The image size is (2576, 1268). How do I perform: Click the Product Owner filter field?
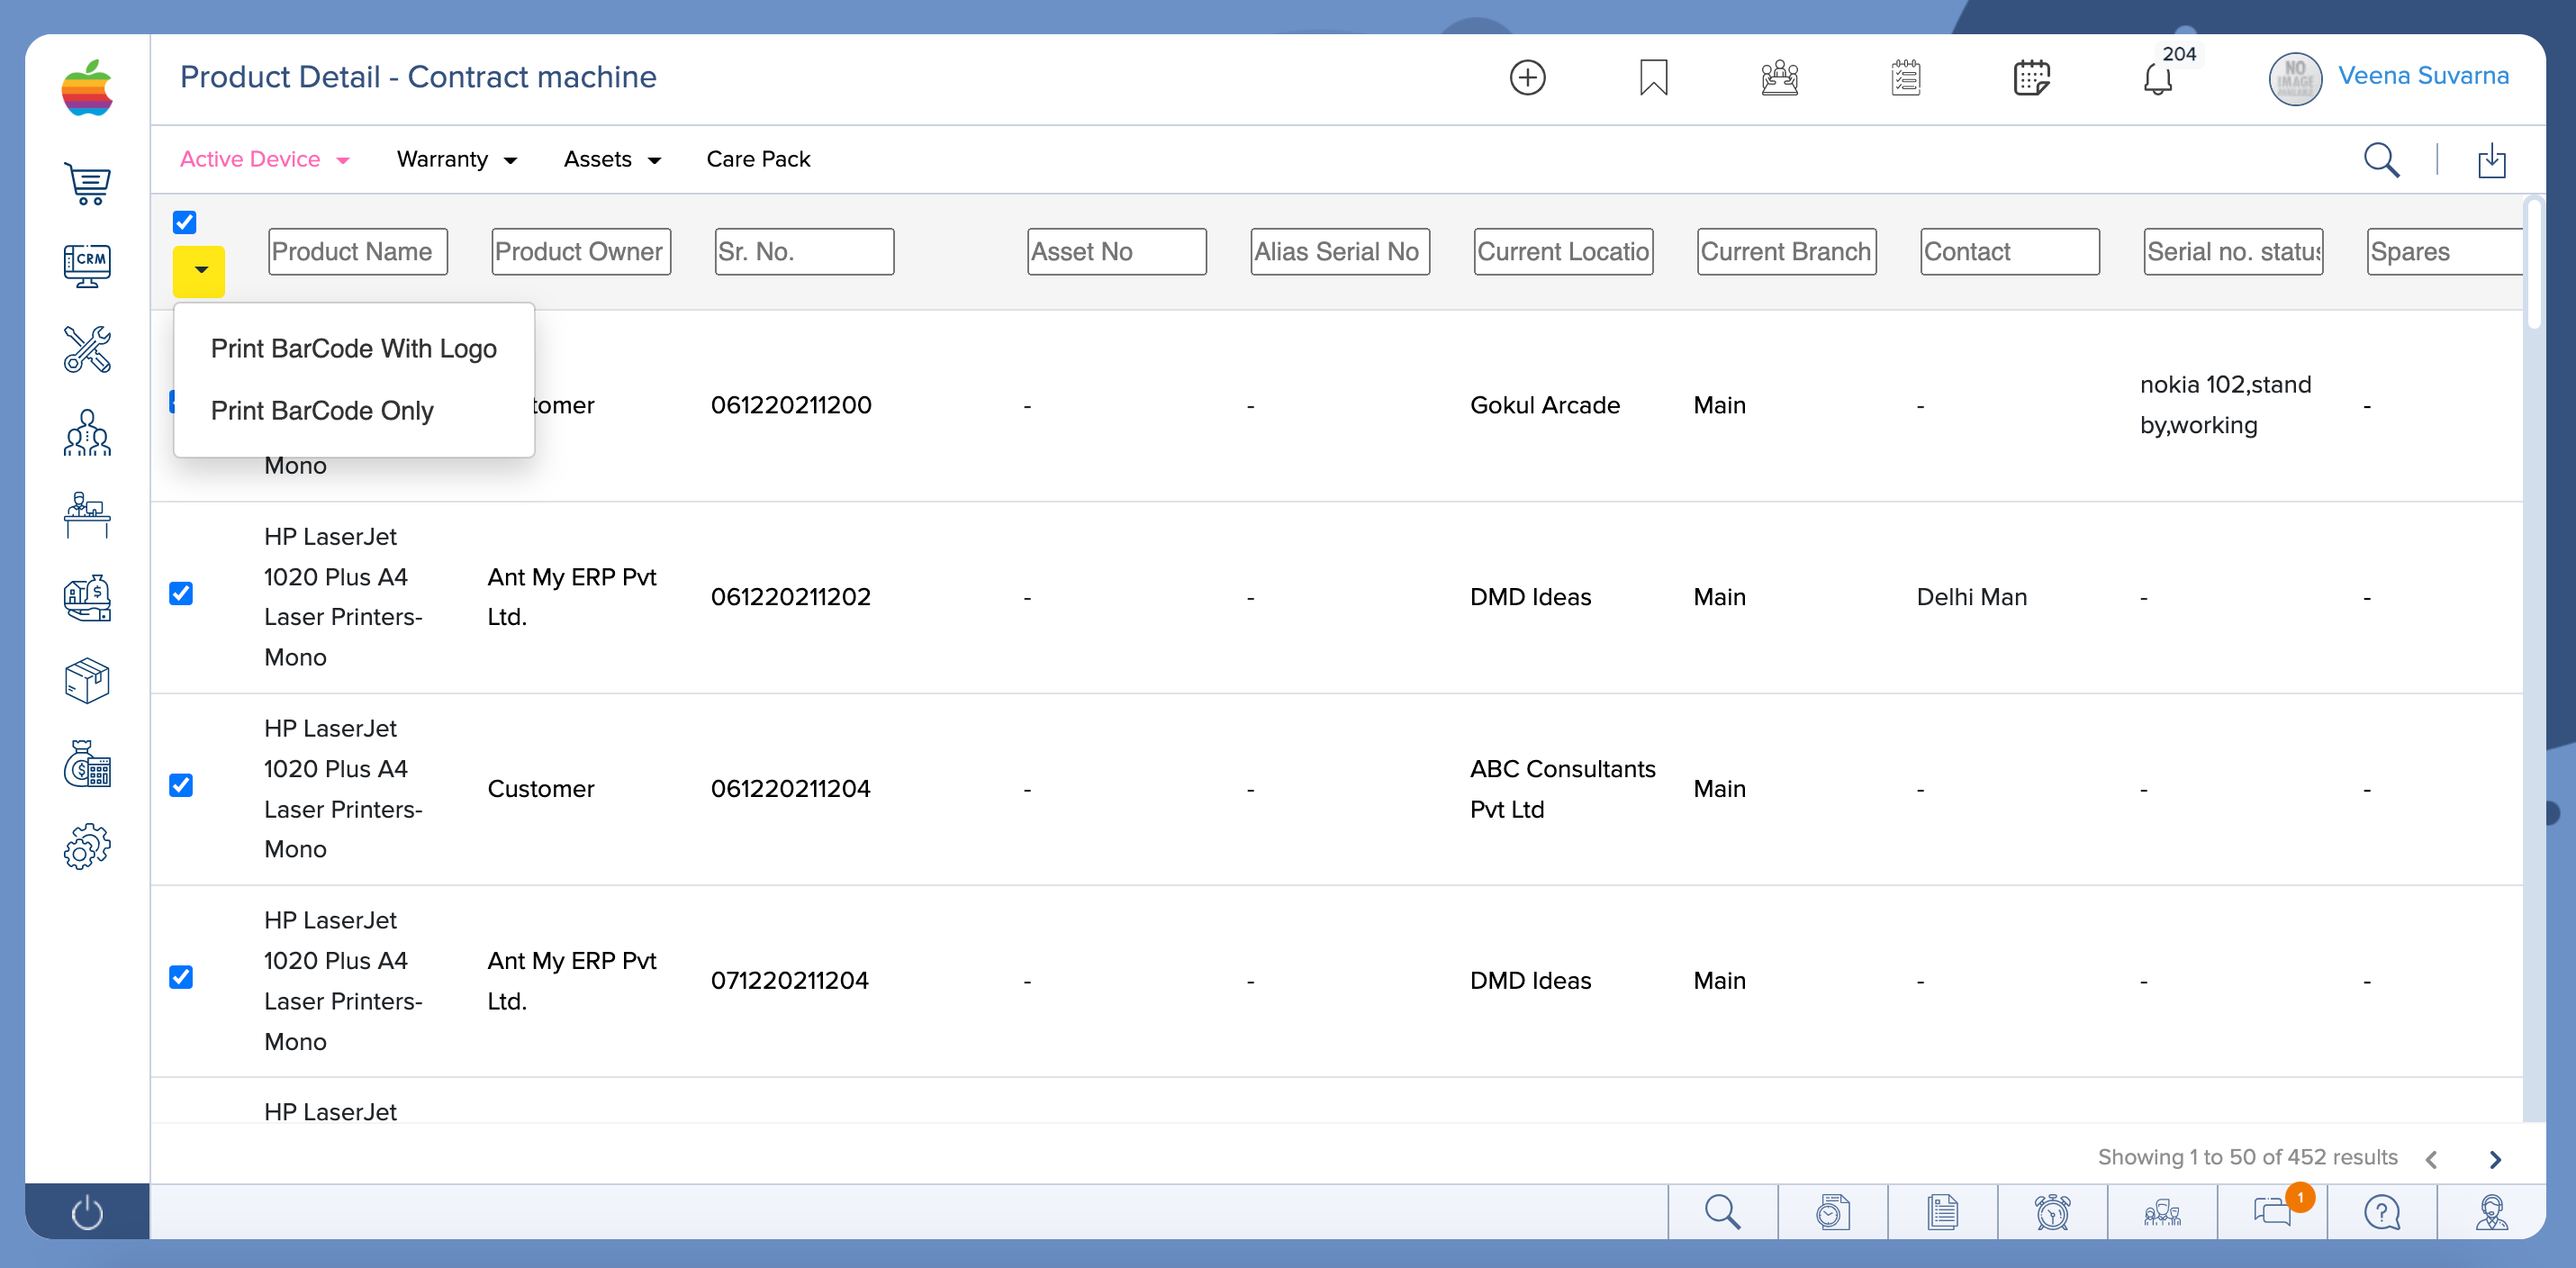pyautogui.click(x=581, y=251)
